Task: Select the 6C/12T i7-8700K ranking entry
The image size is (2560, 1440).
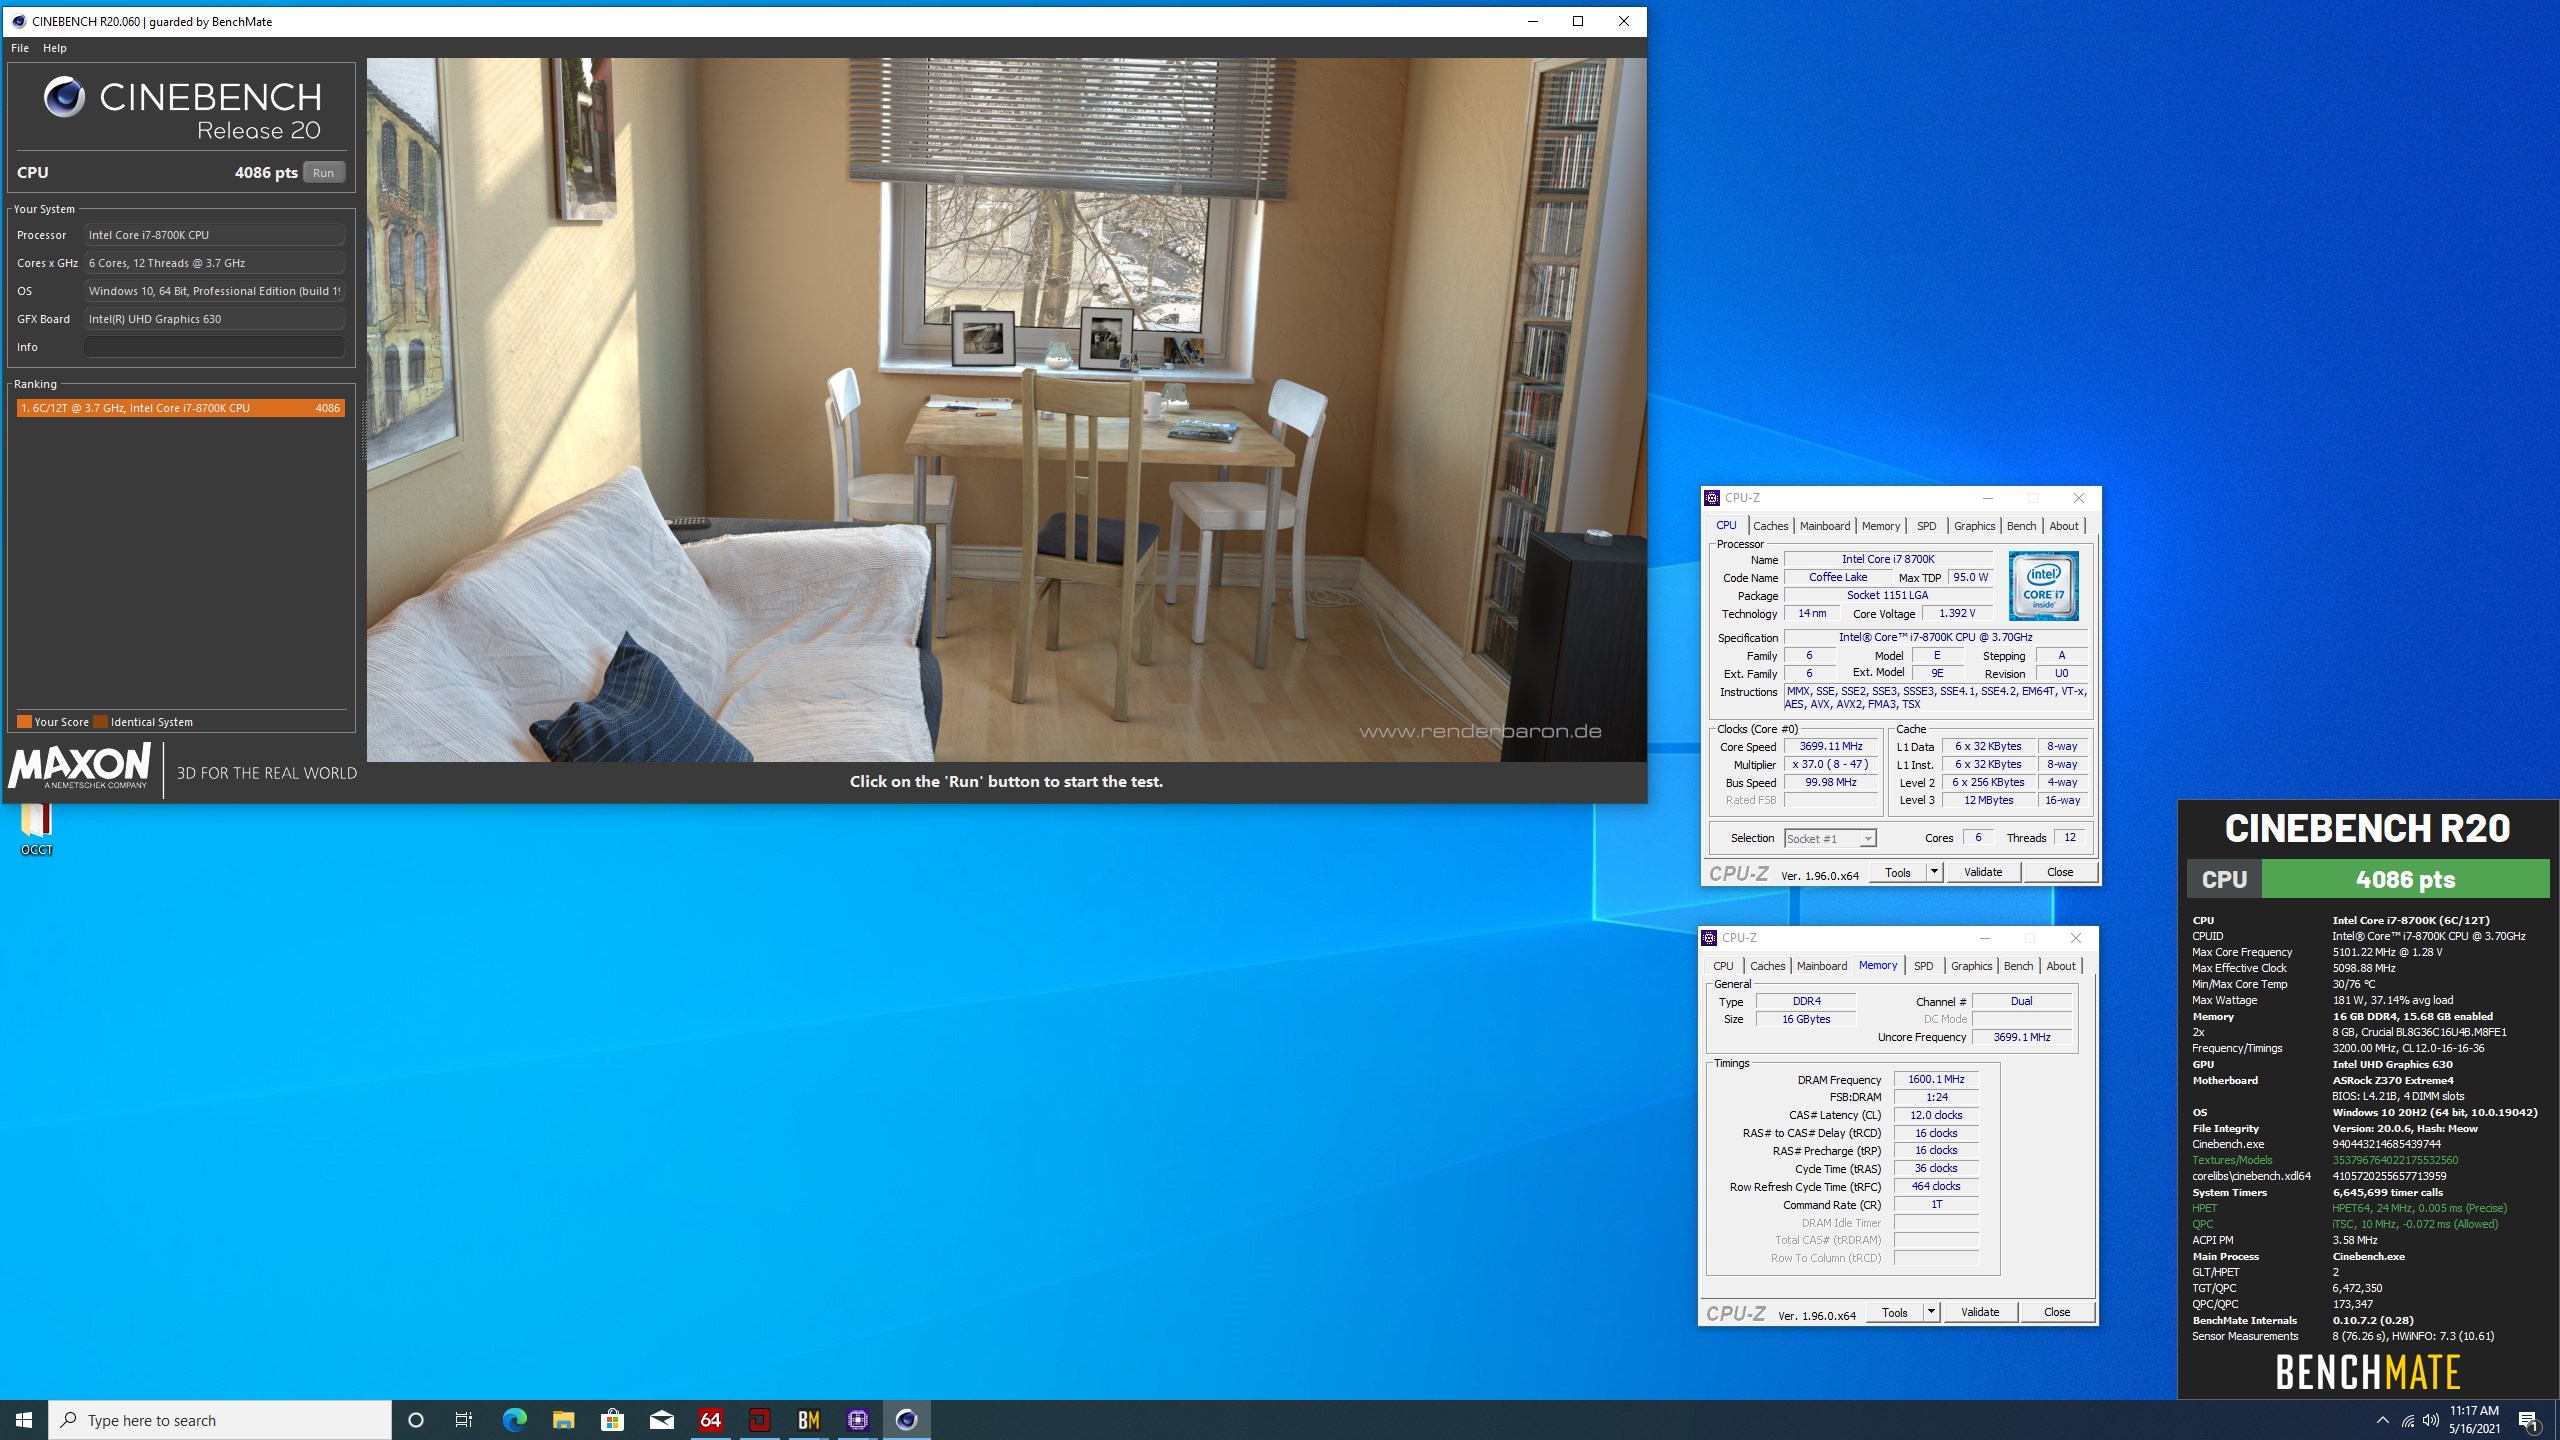Action: 181,408
